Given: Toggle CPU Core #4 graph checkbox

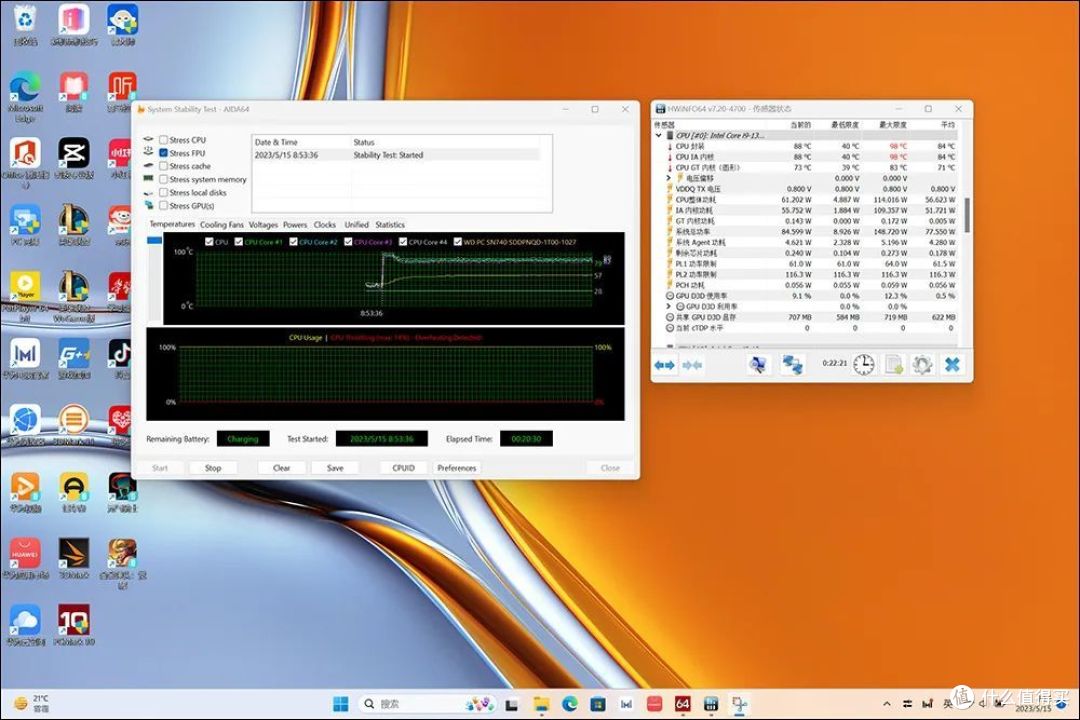Looking at the screenshot, I should [403, 242].
